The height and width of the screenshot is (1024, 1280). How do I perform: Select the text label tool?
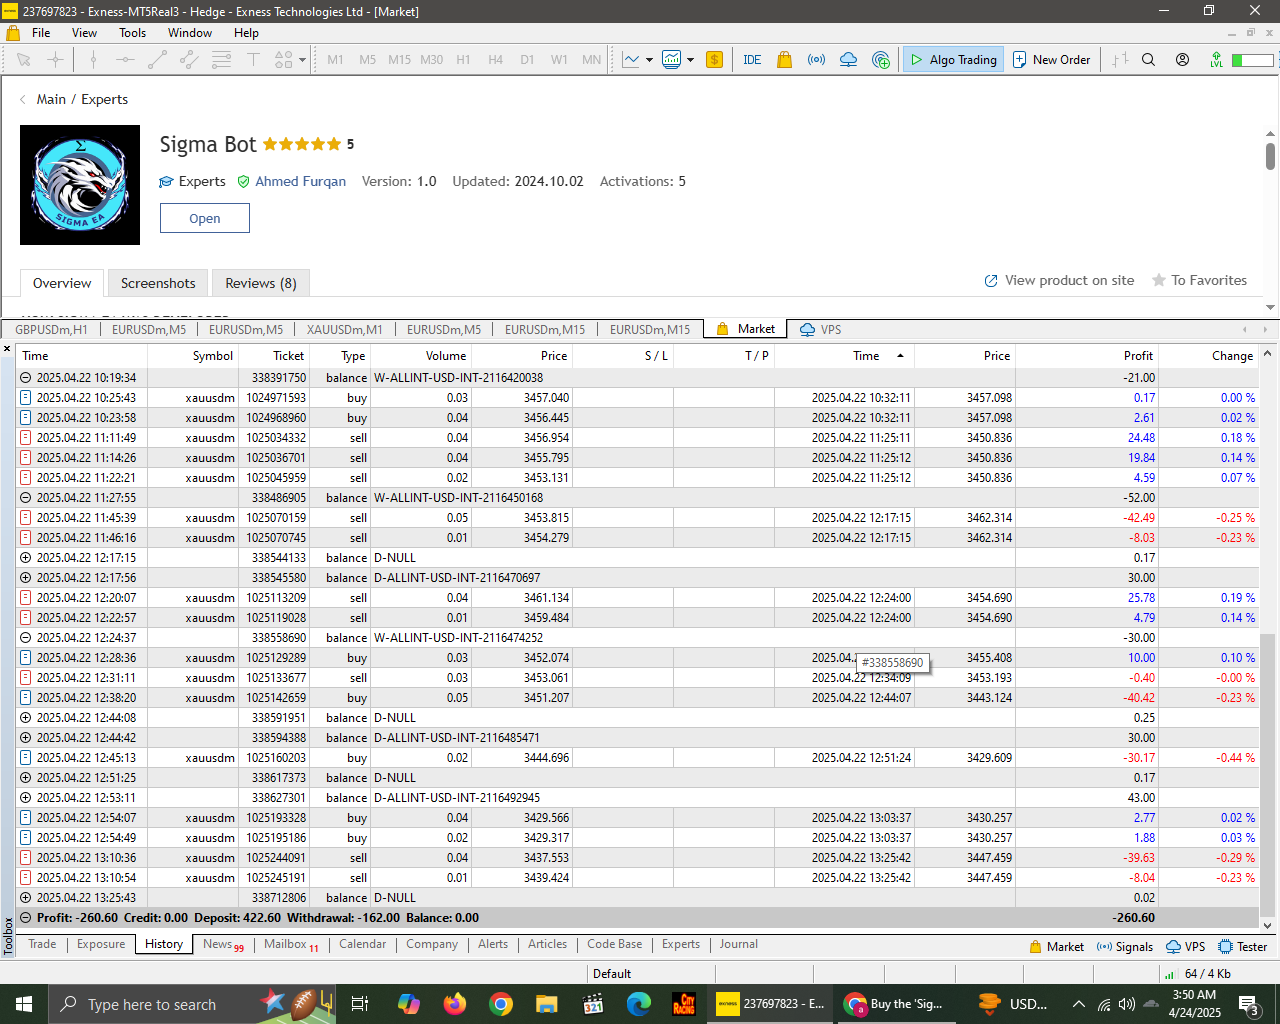[253, 60]
